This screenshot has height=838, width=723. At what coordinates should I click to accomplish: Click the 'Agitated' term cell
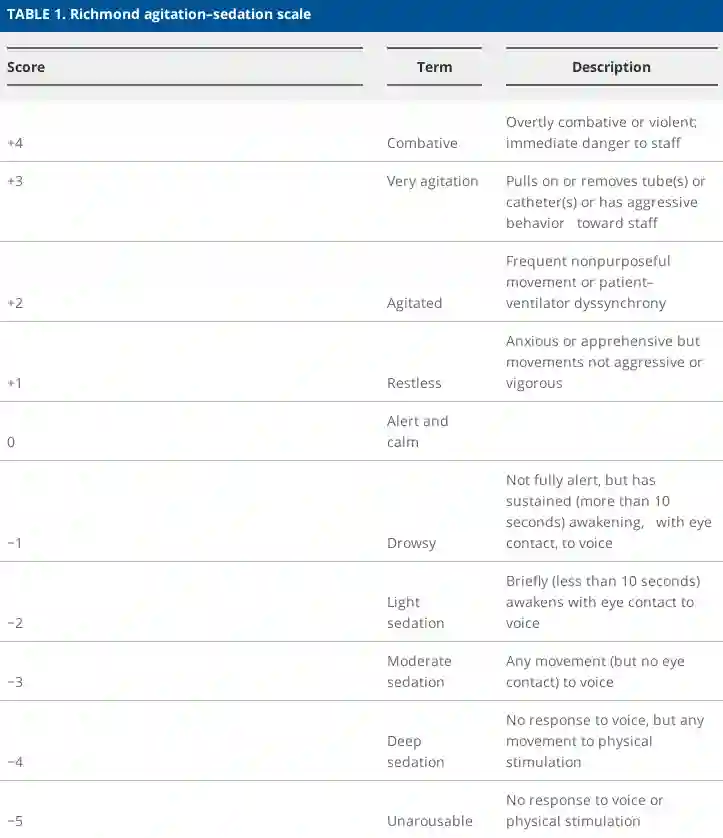coord(414,303)
